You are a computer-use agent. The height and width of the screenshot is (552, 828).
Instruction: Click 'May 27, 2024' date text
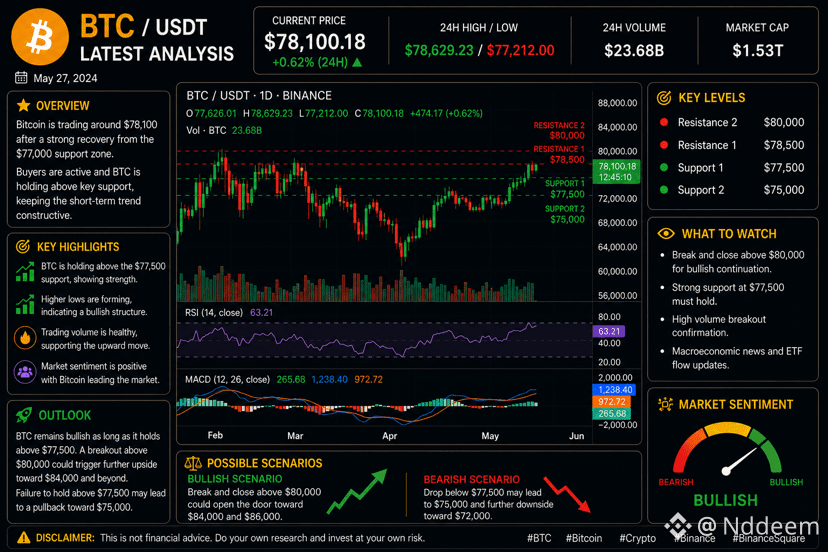point(65,78)
